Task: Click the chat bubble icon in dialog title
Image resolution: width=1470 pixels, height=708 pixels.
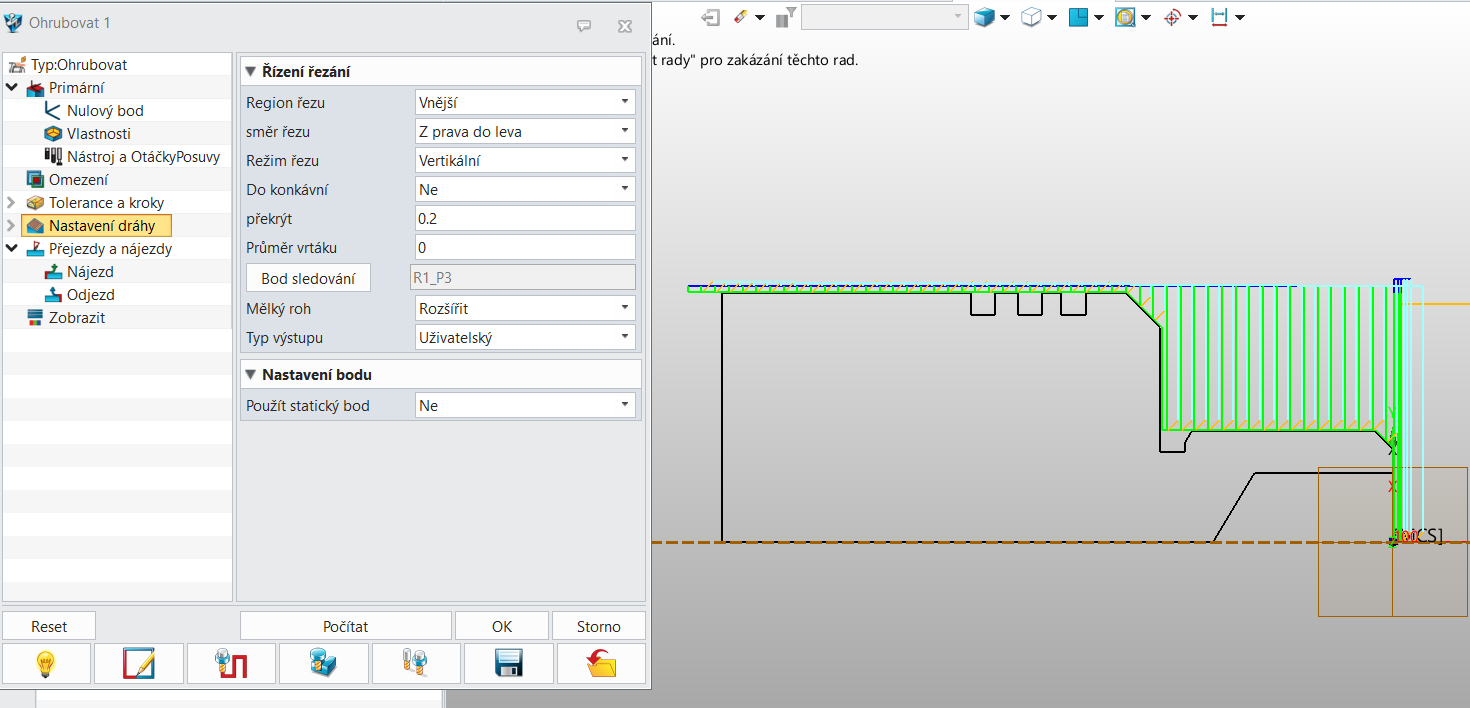Action: pyautogui.click(x=585, y=26)
